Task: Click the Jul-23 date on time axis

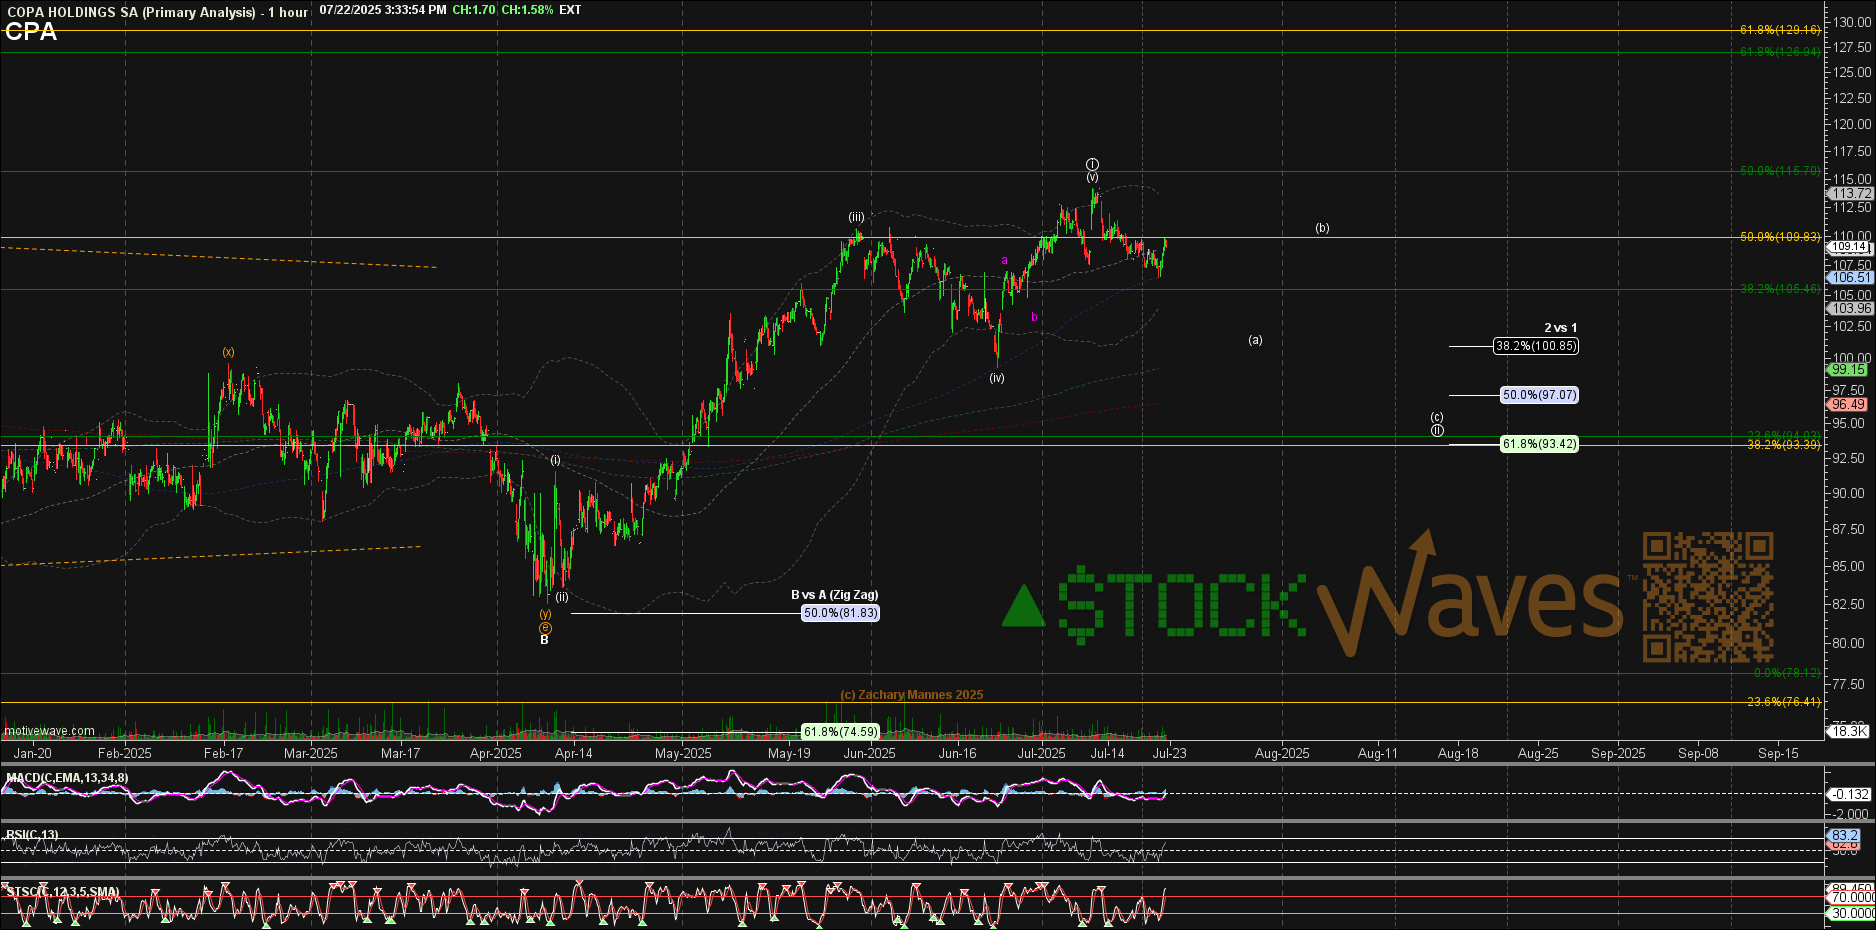Action: click(1169, 753)
